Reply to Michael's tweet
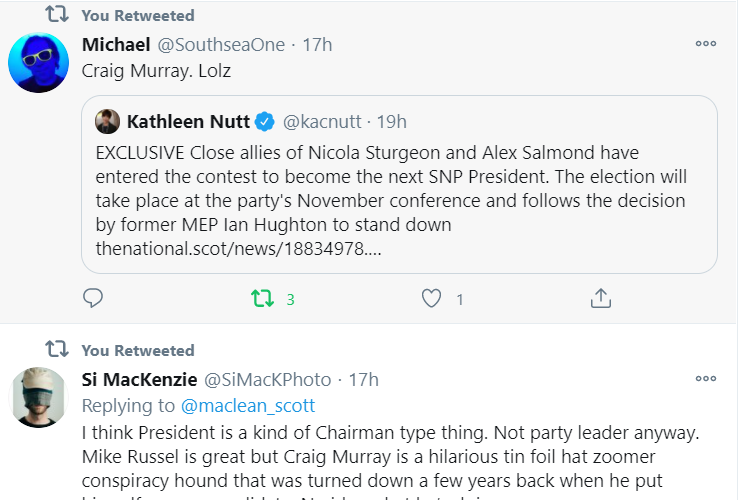744x500 pixels. (93, 298)
